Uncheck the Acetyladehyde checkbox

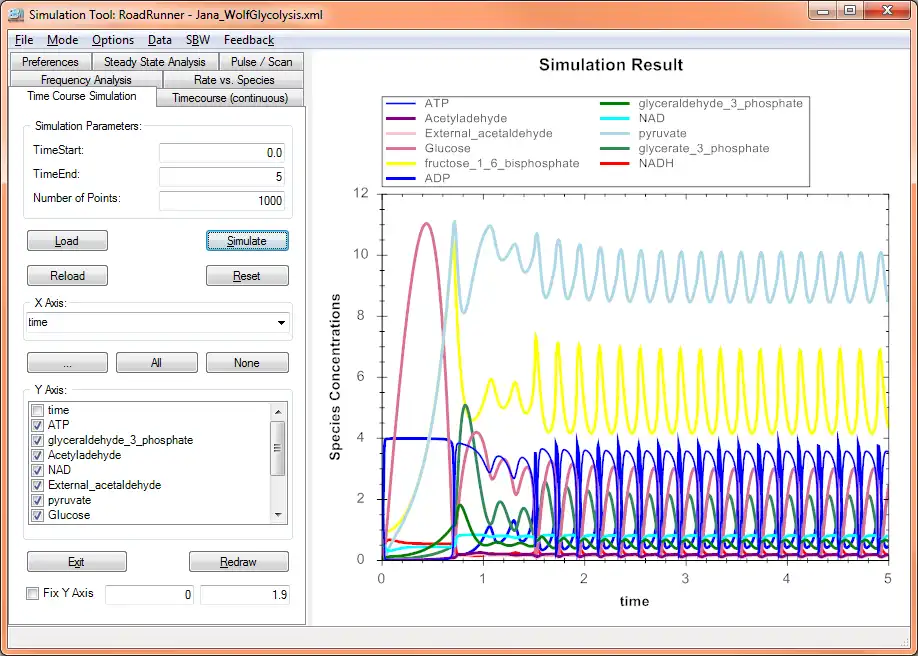[37, 455]
